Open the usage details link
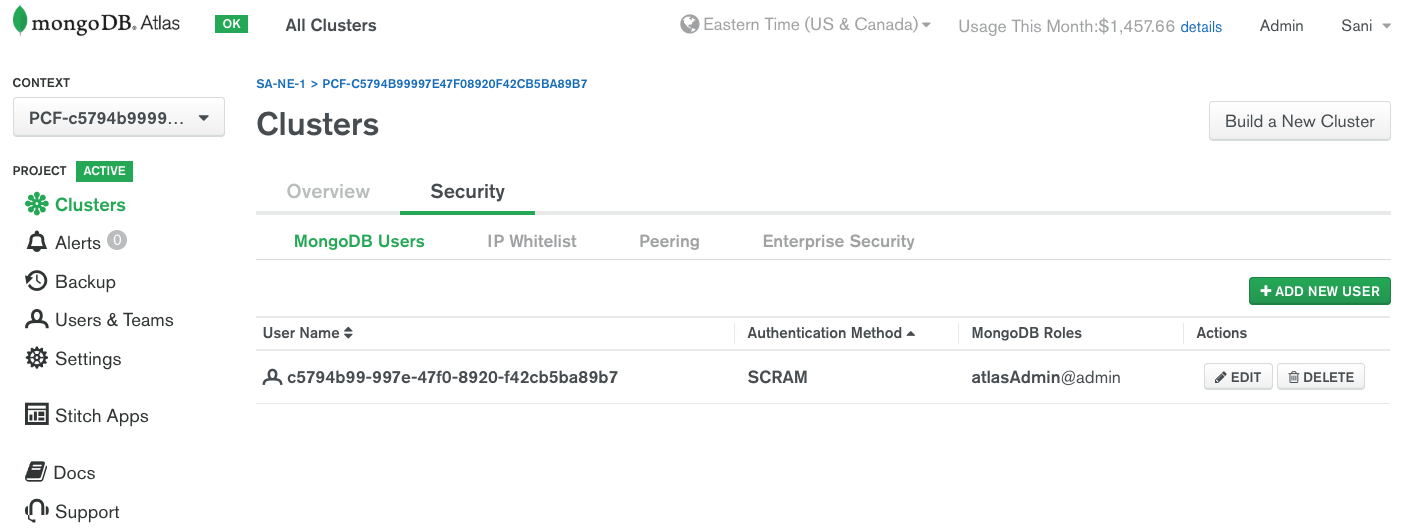Image resolution: width=1414 pixels, height=532 pixels. pos(1201,27)
